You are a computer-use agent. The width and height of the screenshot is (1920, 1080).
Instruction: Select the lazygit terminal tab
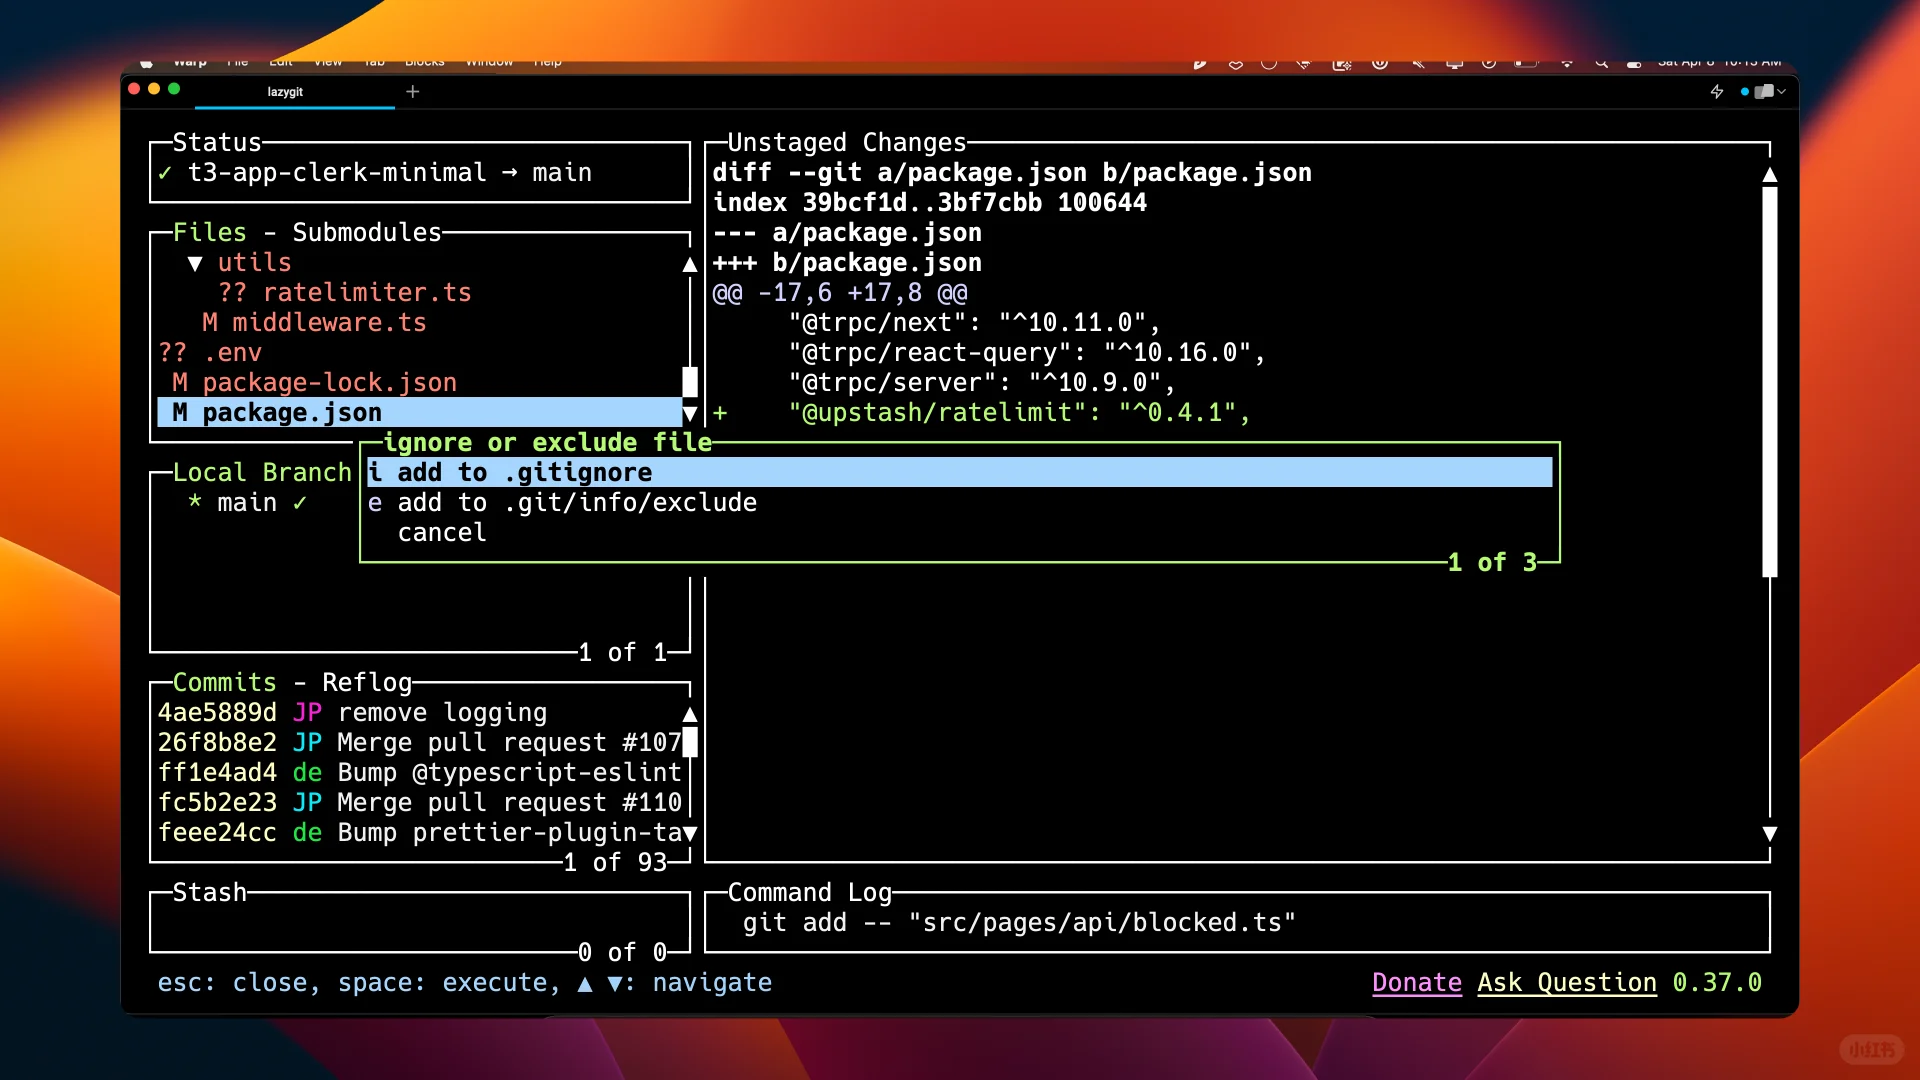285,91
